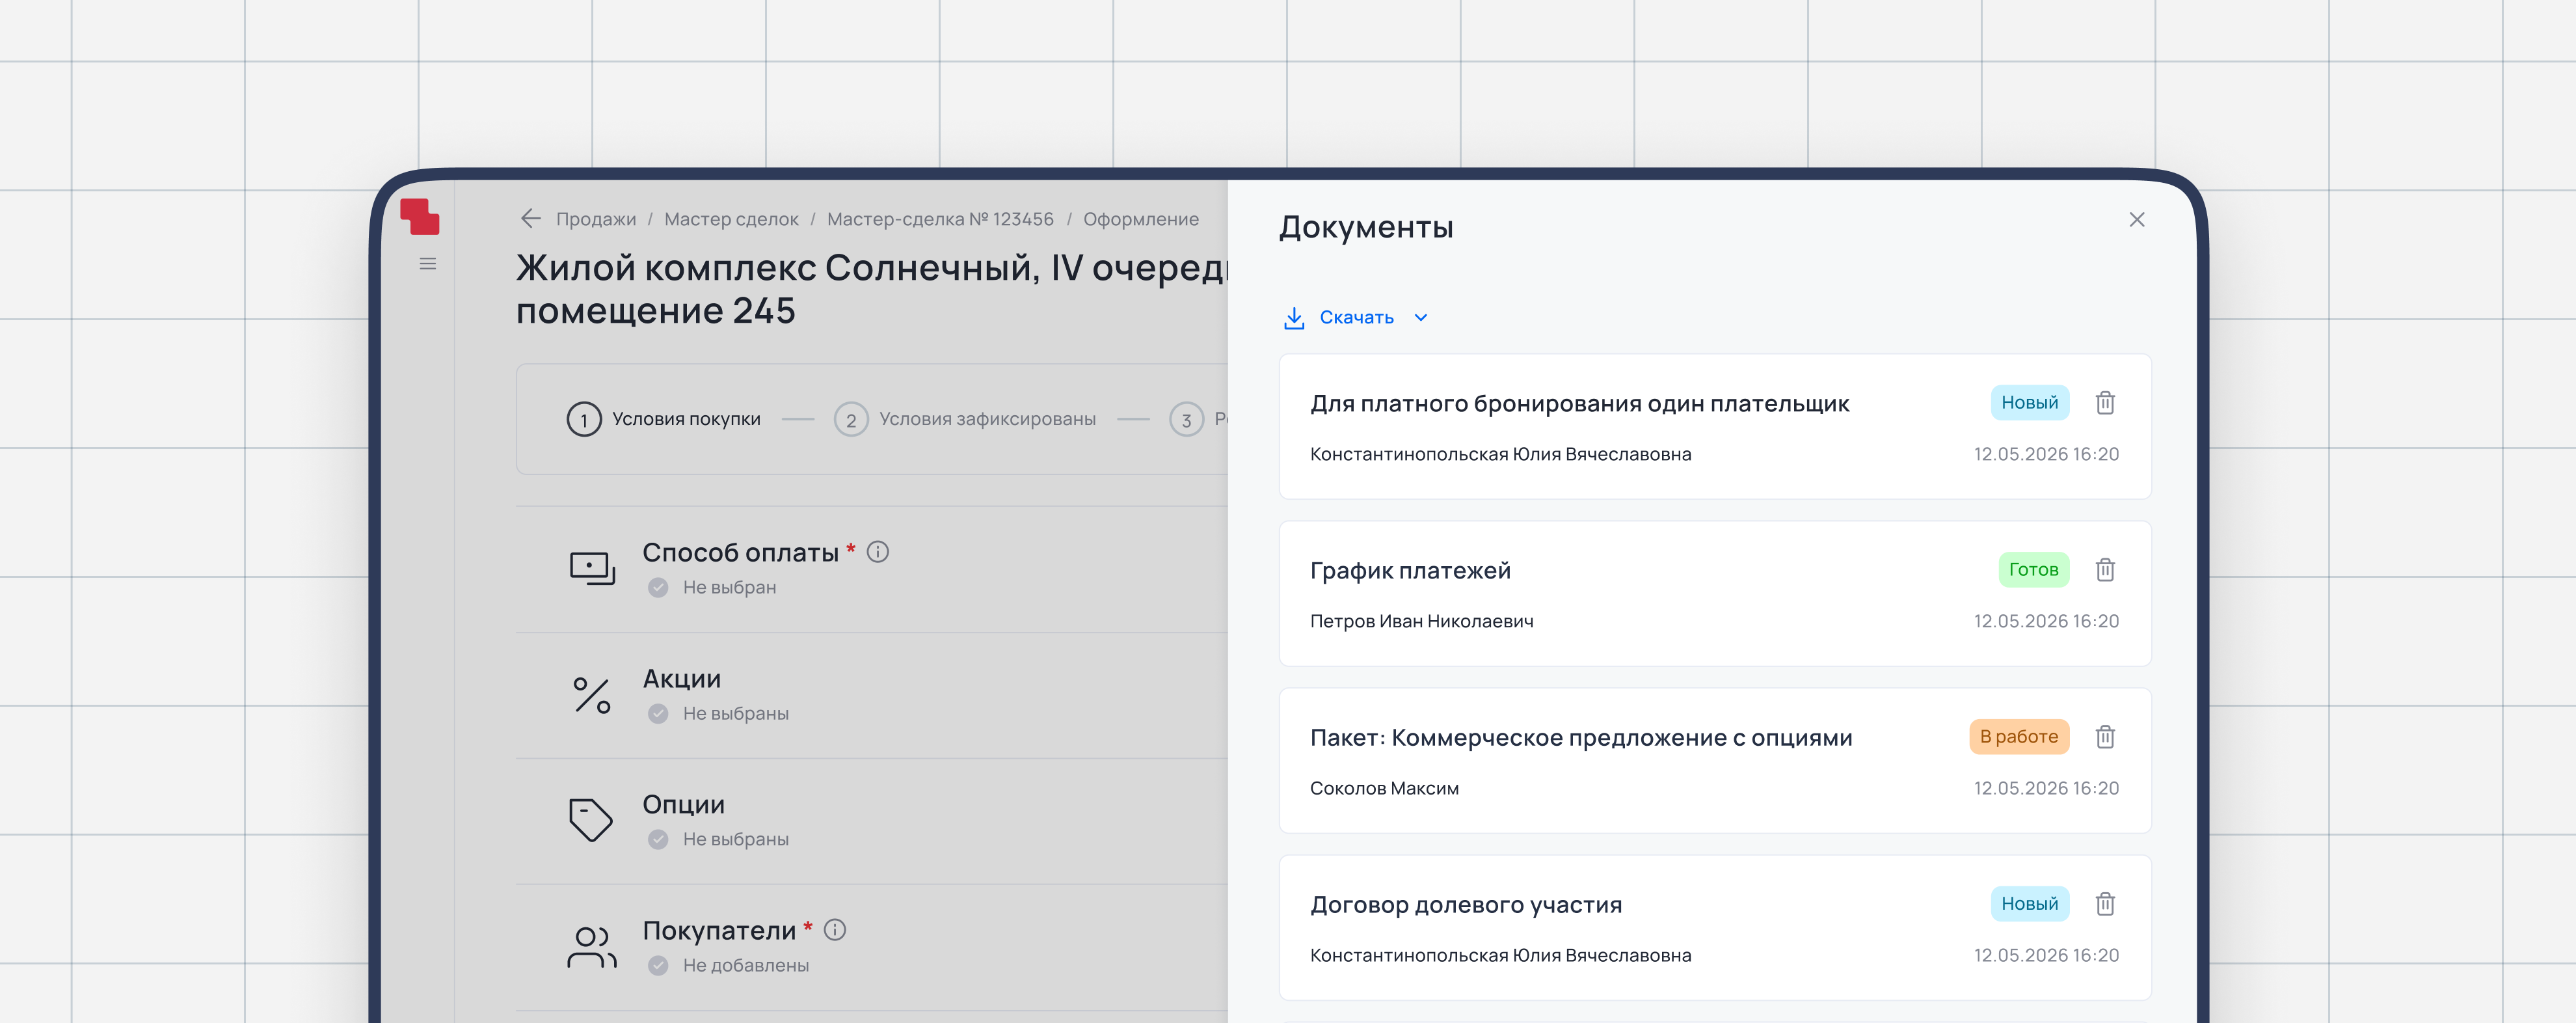Click the Не выбран status check icon
2576x1023 pixels.
point(658,588)
